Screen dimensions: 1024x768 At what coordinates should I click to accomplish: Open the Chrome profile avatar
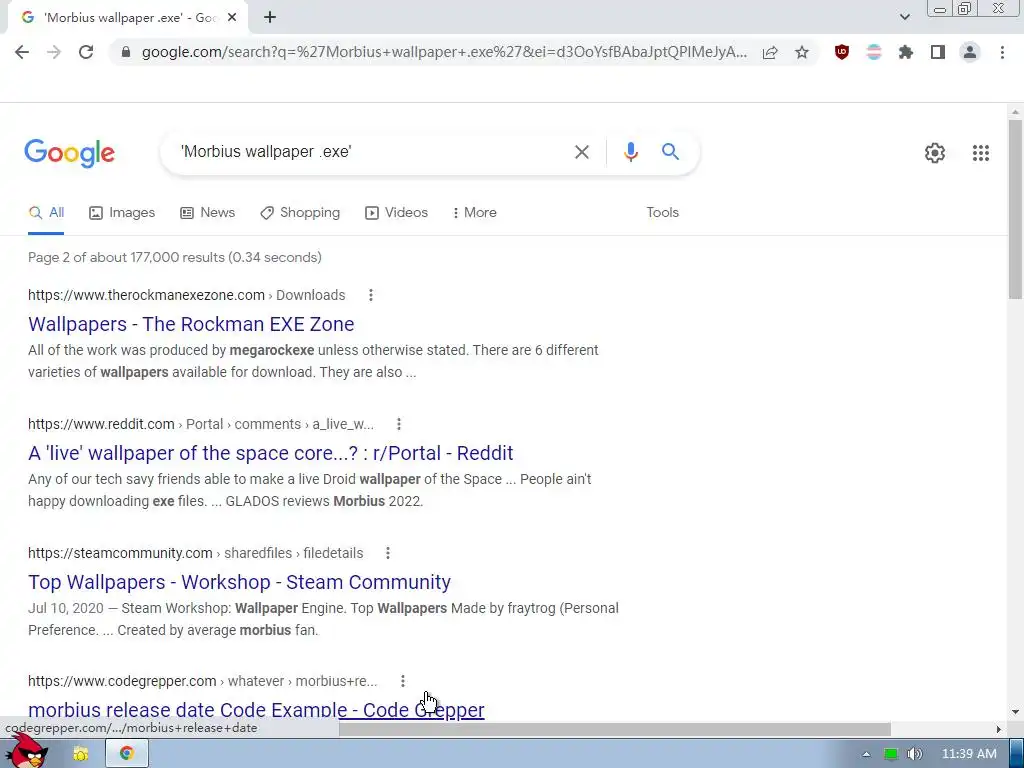(970, 52)
